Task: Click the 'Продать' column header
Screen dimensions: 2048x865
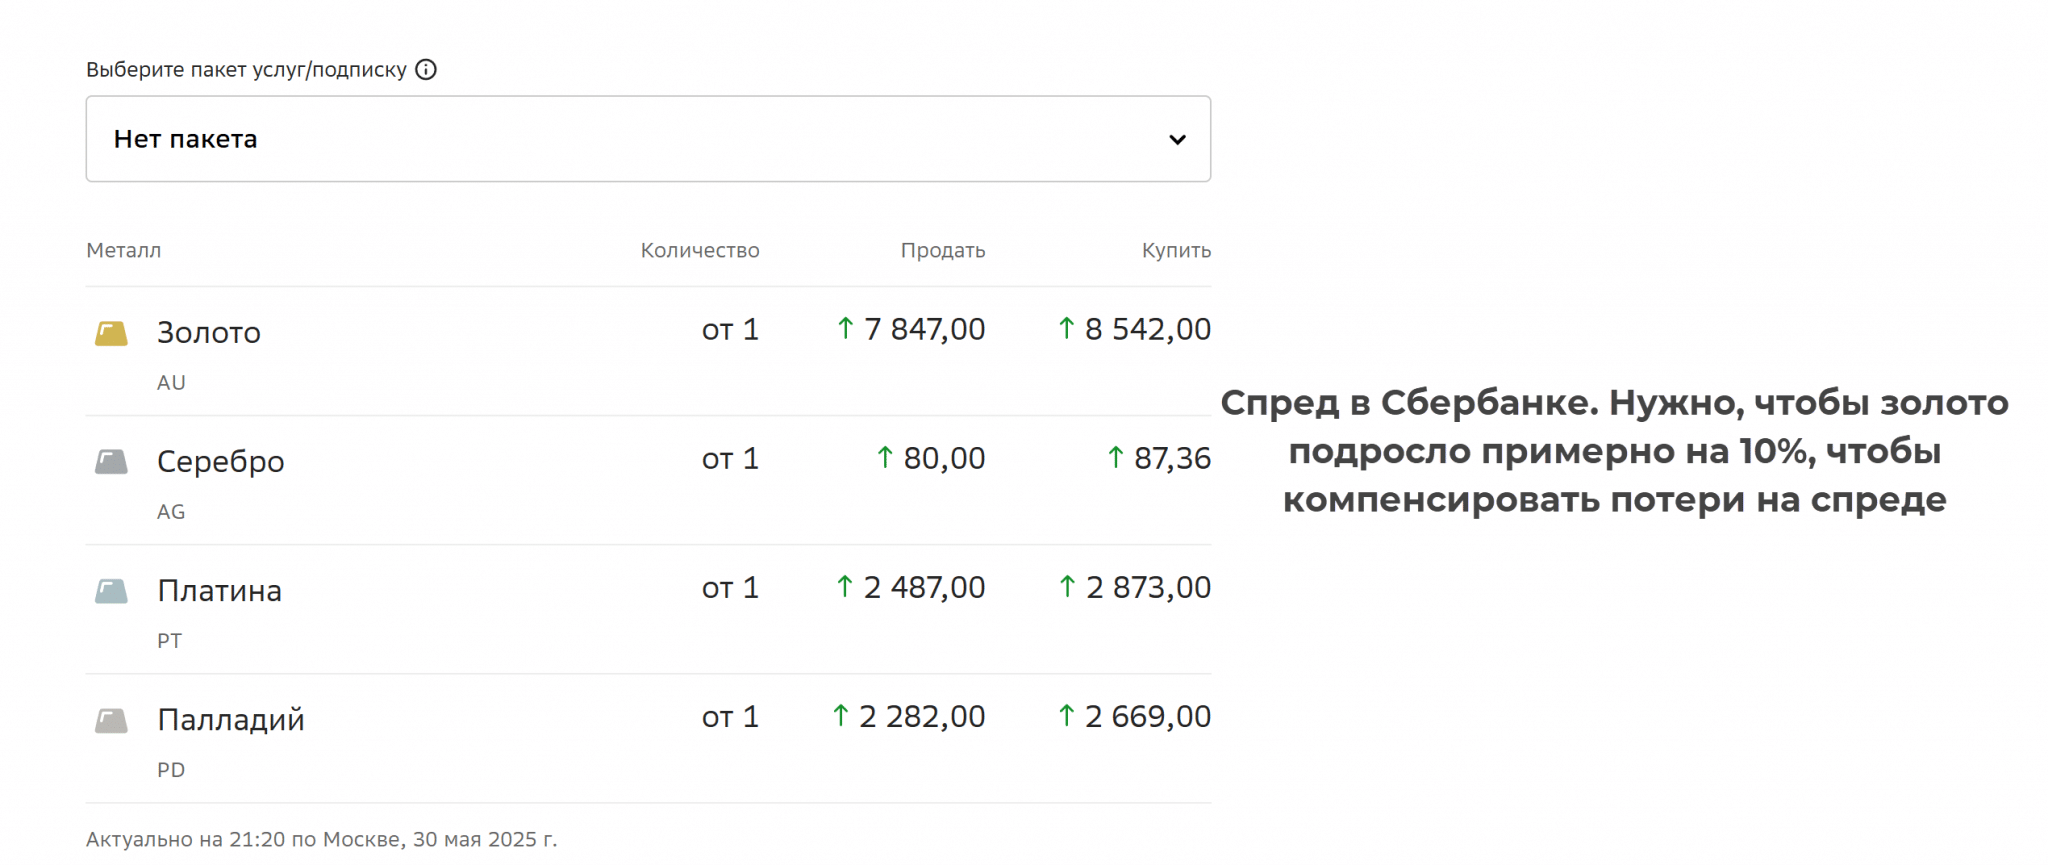Action: tap(942, 251)
